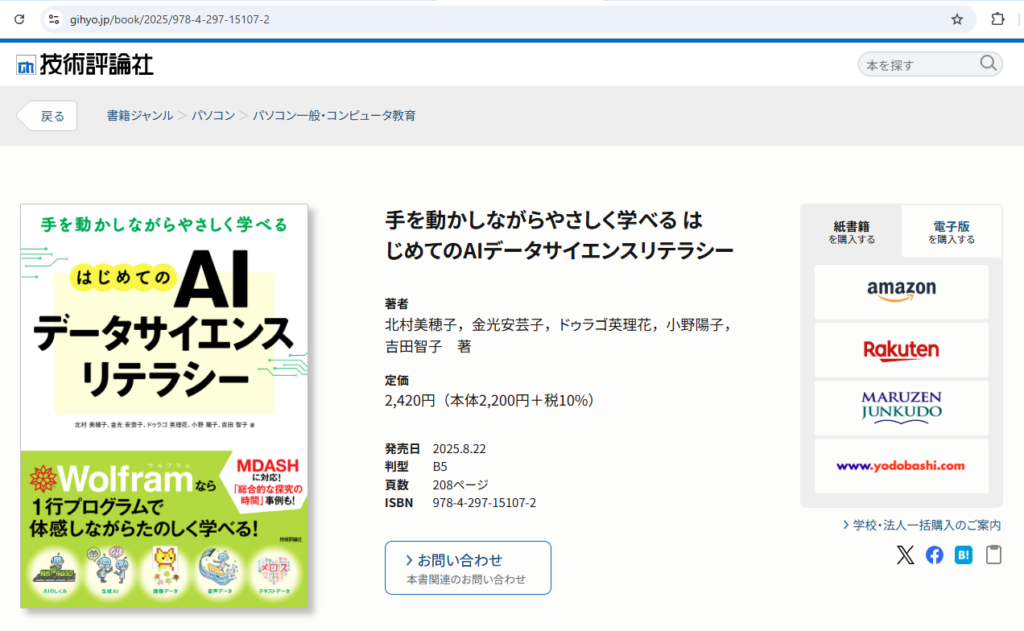Open site information icon in address bar
This screenshot has height=631, width=1024.
[x=54, y=20]
